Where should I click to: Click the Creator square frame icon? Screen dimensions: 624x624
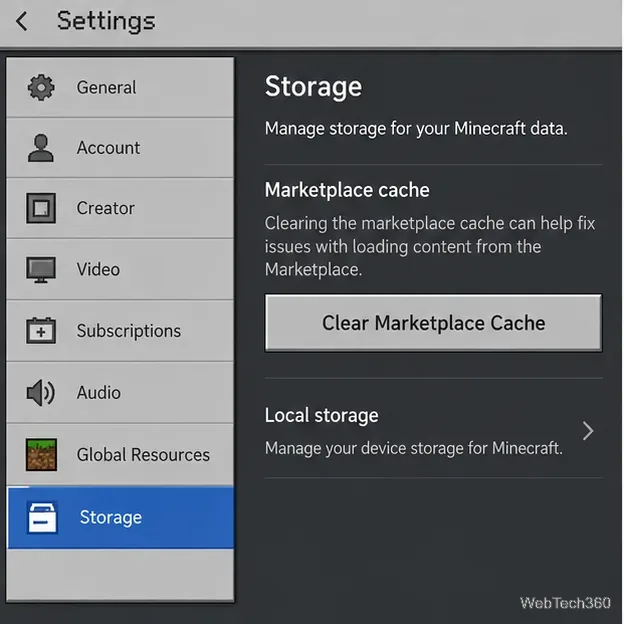[41, 208]
